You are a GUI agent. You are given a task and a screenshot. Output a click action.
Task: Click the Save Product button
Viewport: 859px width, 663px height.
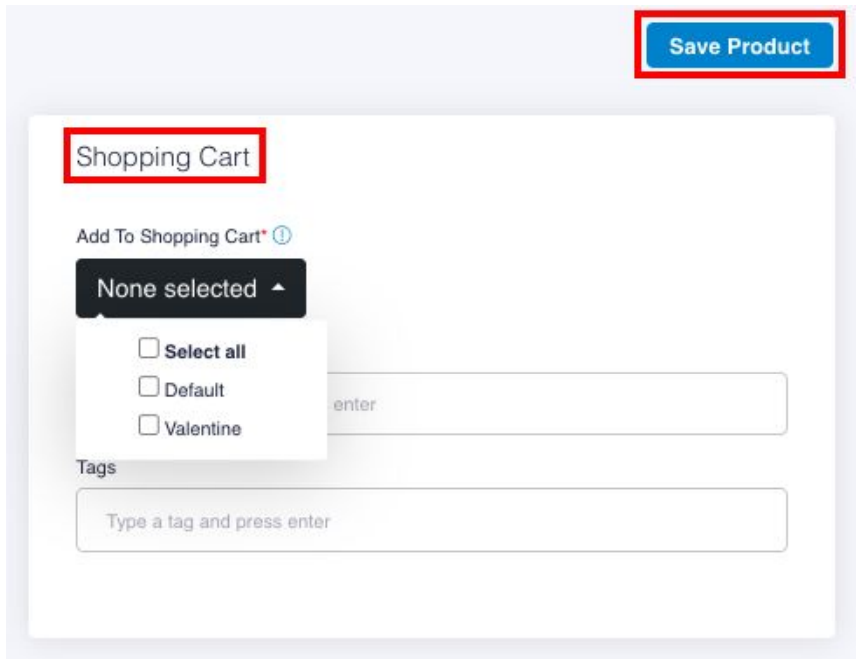[739, 45]
